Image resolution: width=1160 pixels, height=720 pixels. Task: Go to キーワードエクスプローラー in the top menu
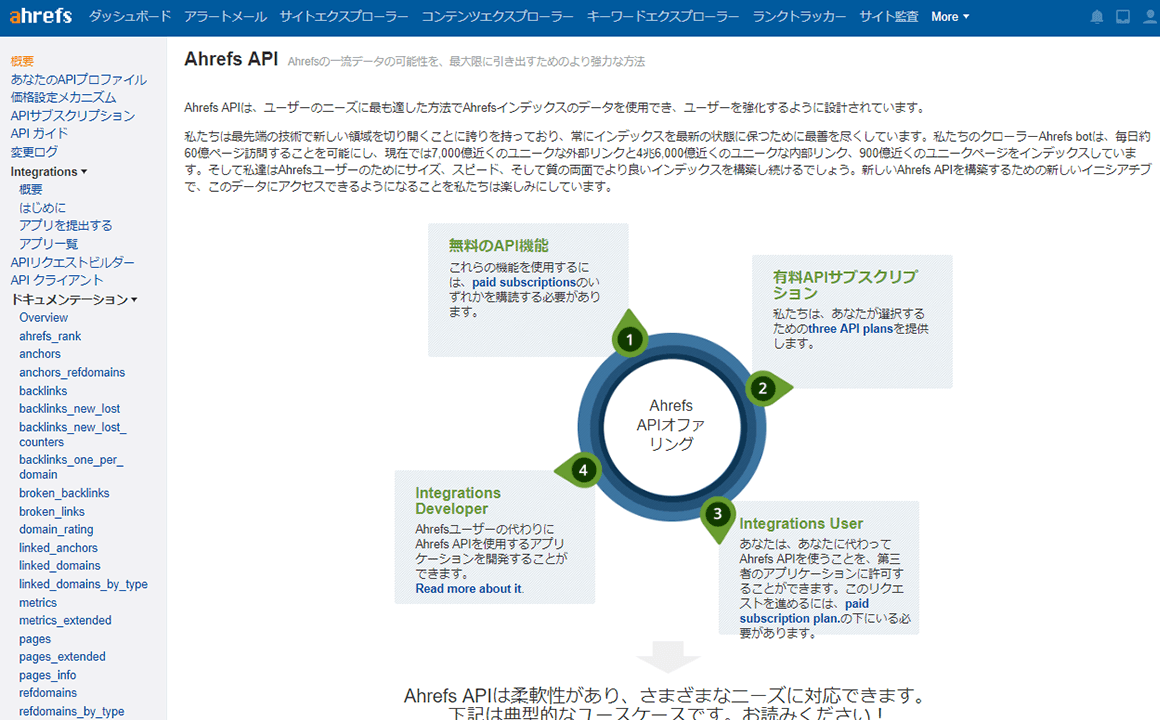tap(662, 17)
